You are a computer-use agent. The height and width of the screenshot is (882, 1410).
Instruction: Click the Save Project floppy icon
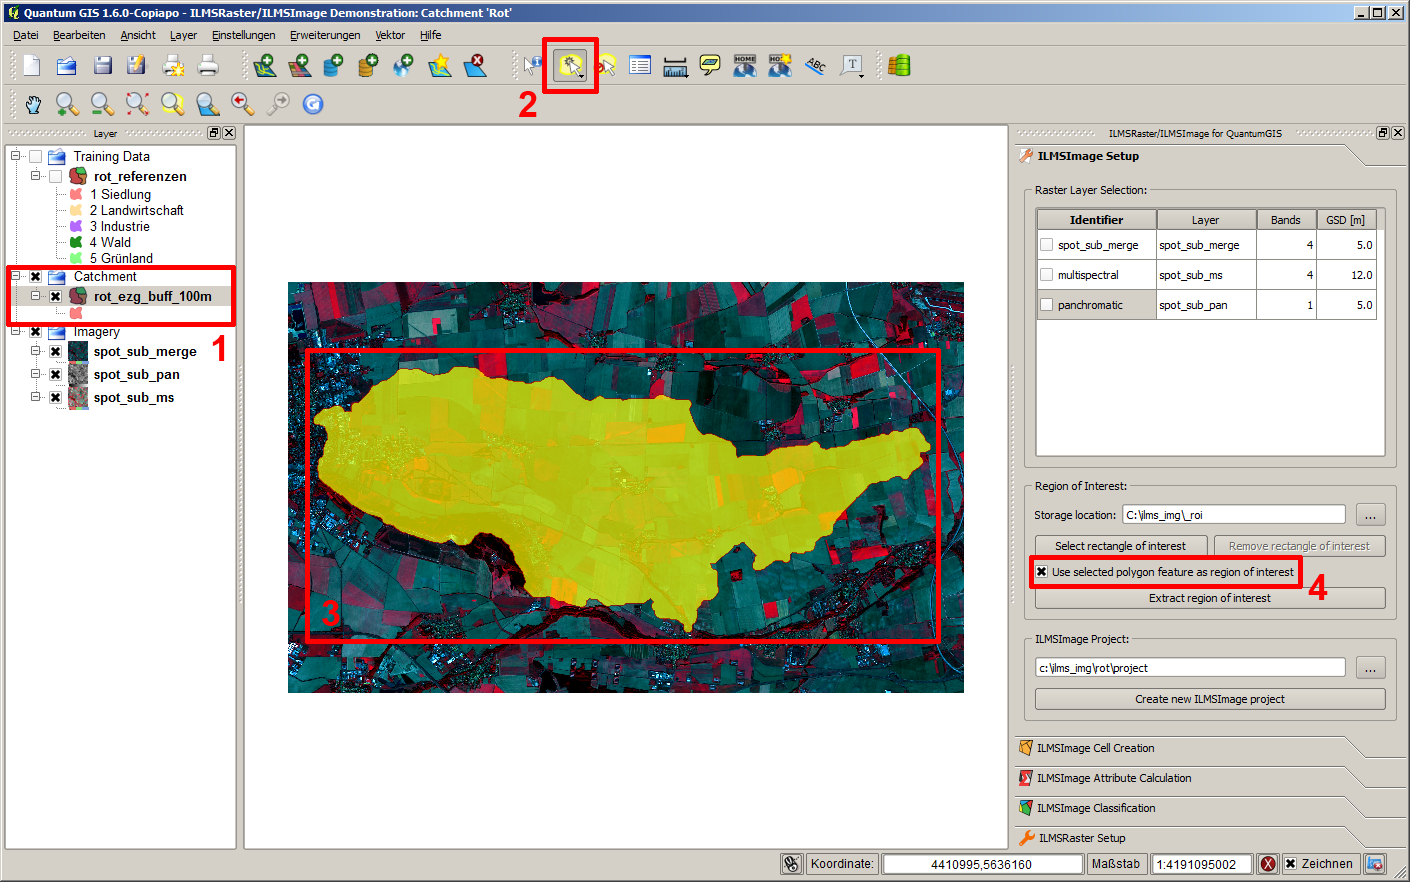[102, 66]
